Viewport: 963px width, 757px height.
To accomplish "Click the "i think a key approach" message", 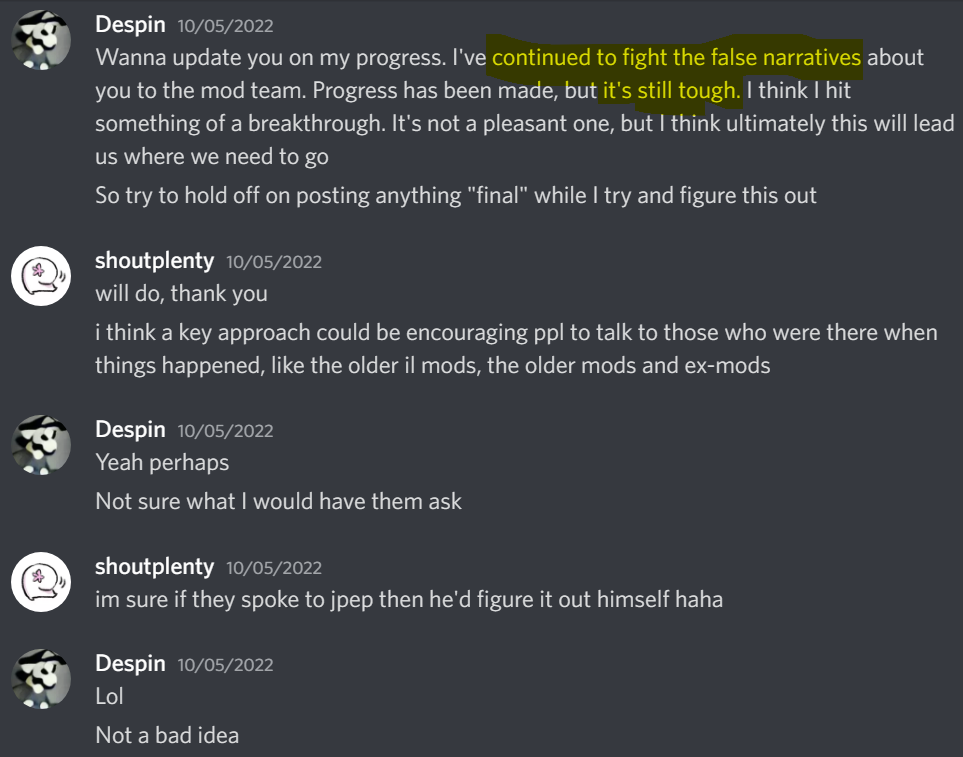I will (x=515, y=347).
